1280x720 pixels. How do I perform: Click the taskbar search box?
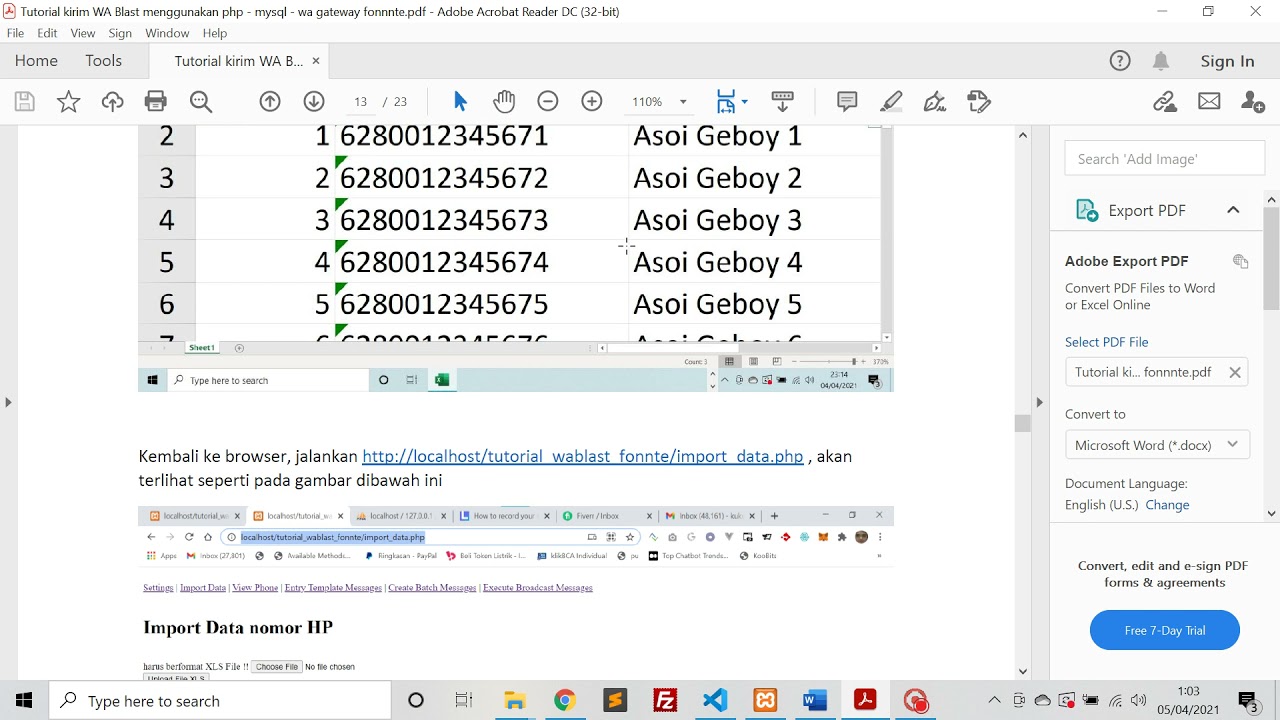[x=220, y=701]
